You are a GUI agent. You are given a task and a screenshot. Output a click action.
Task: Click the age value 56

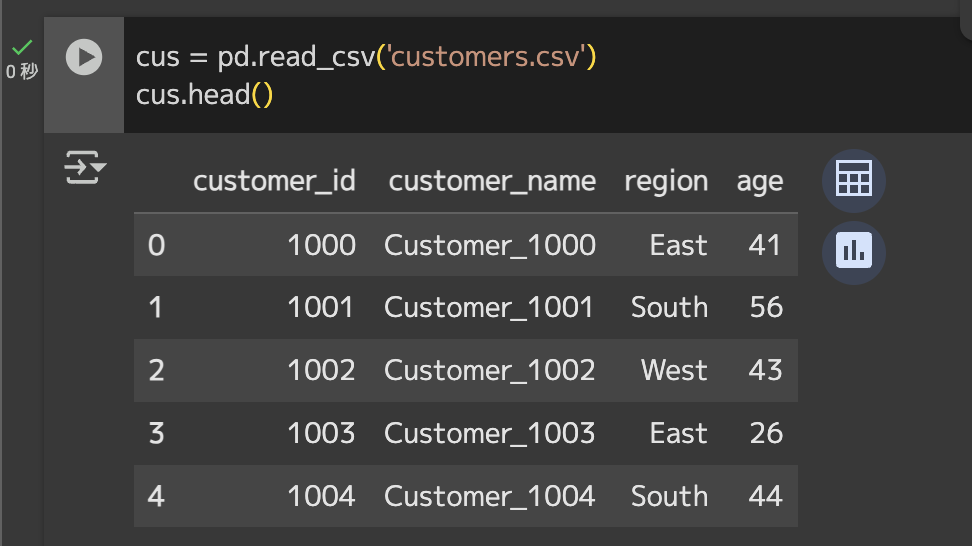tap(766, 307)
